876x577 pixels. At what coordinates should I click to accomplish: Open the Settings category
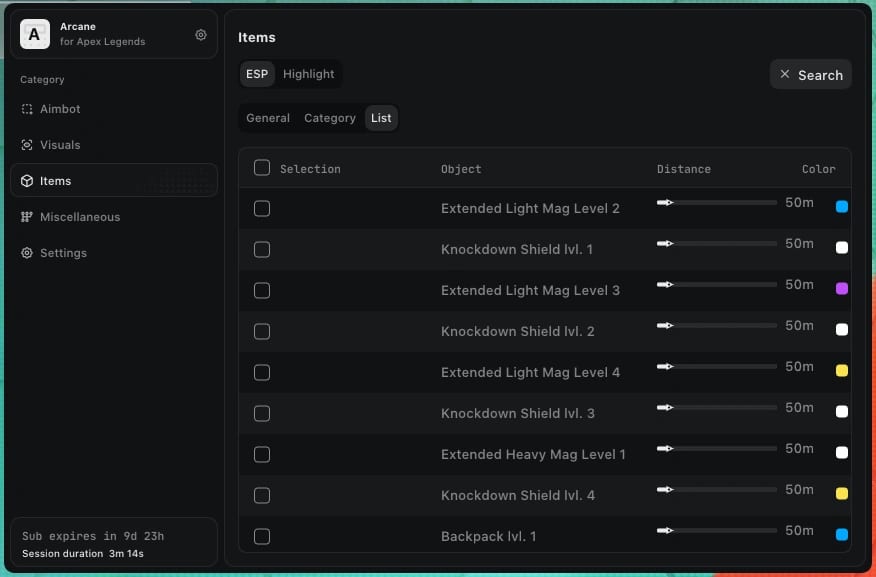(x=114, y=253)
